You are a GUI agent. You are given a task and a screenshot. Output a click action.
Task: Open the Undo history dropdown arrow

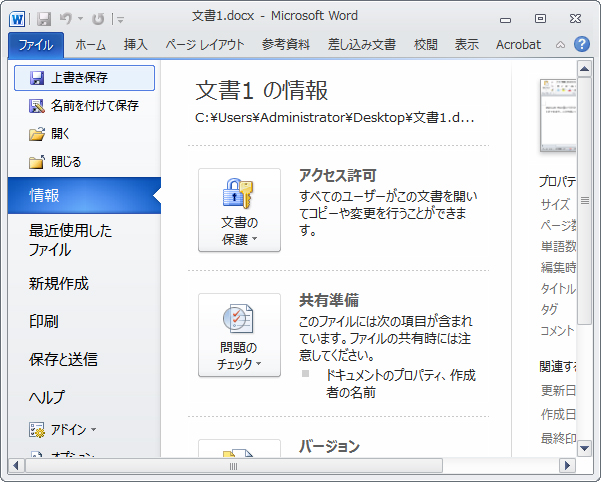[x=80, y=18]
